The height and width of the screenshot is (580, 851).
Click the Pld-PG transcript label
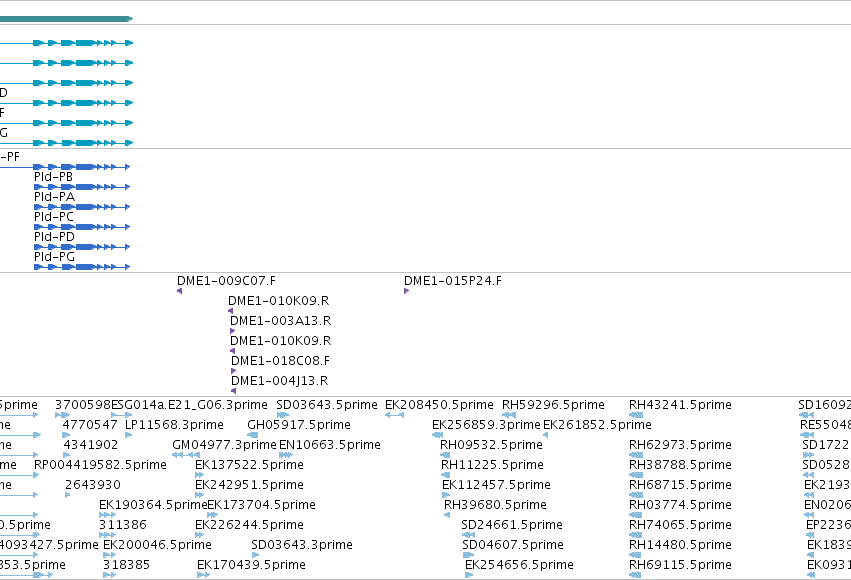point(54,257)
